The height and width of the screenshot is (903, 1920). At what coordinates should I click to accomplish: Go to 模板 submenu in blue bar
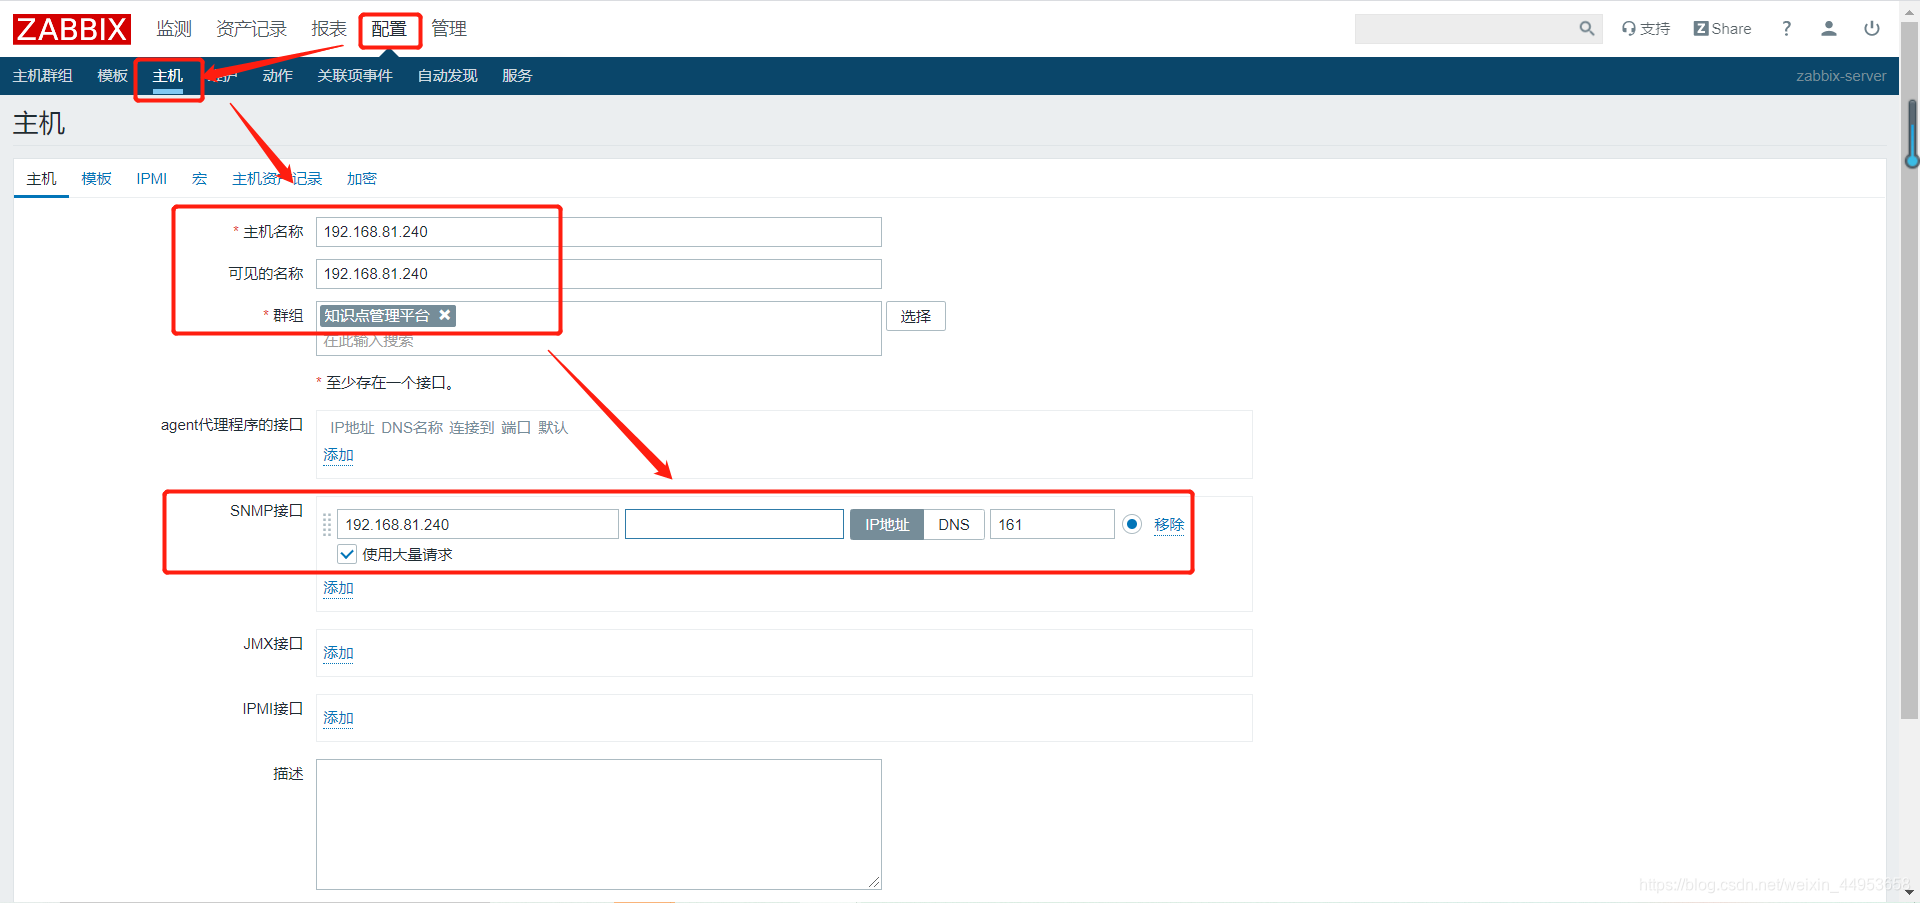pos(112,76)
